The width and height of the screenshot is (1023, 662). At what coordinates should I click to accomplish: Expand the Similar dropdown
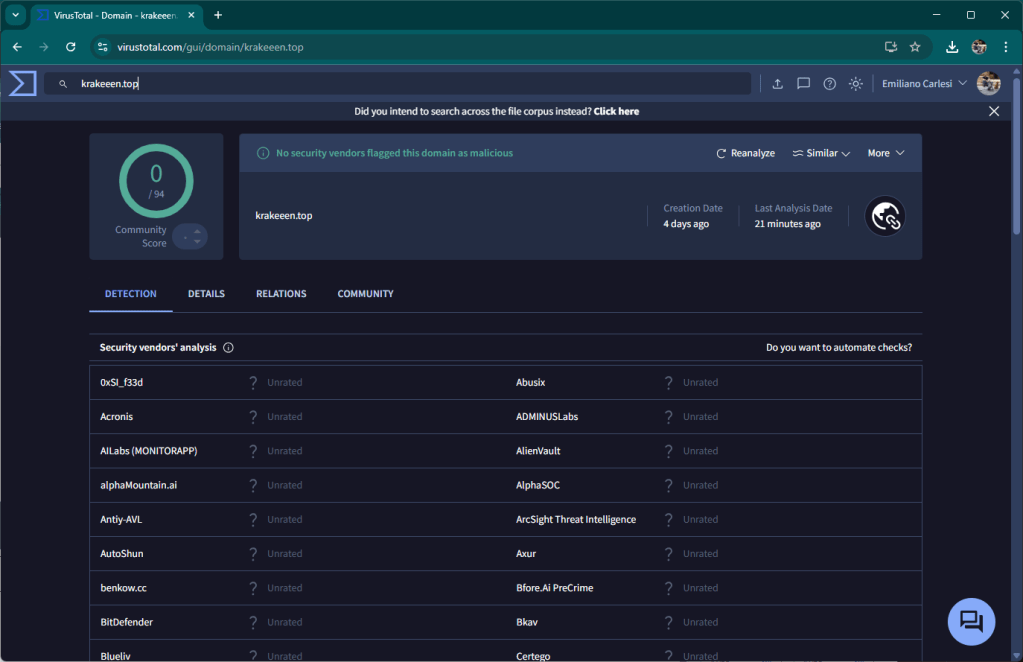pyautogui.click(x=821, y=153)
